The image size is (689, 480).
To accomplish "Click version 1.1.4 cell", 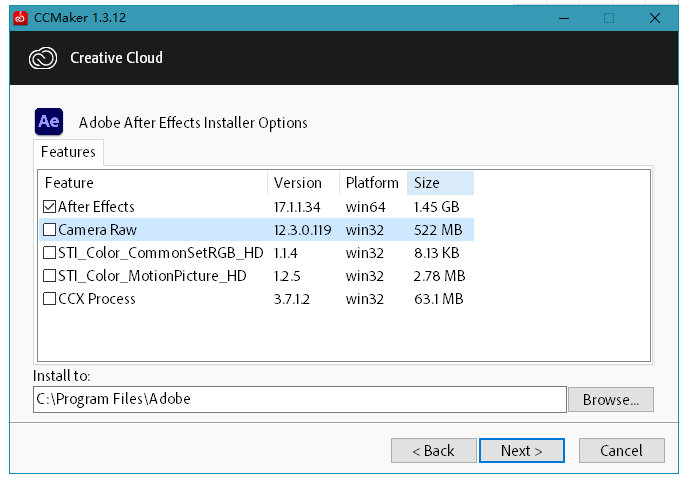I will pyautogui.click(x=286, y=253).
